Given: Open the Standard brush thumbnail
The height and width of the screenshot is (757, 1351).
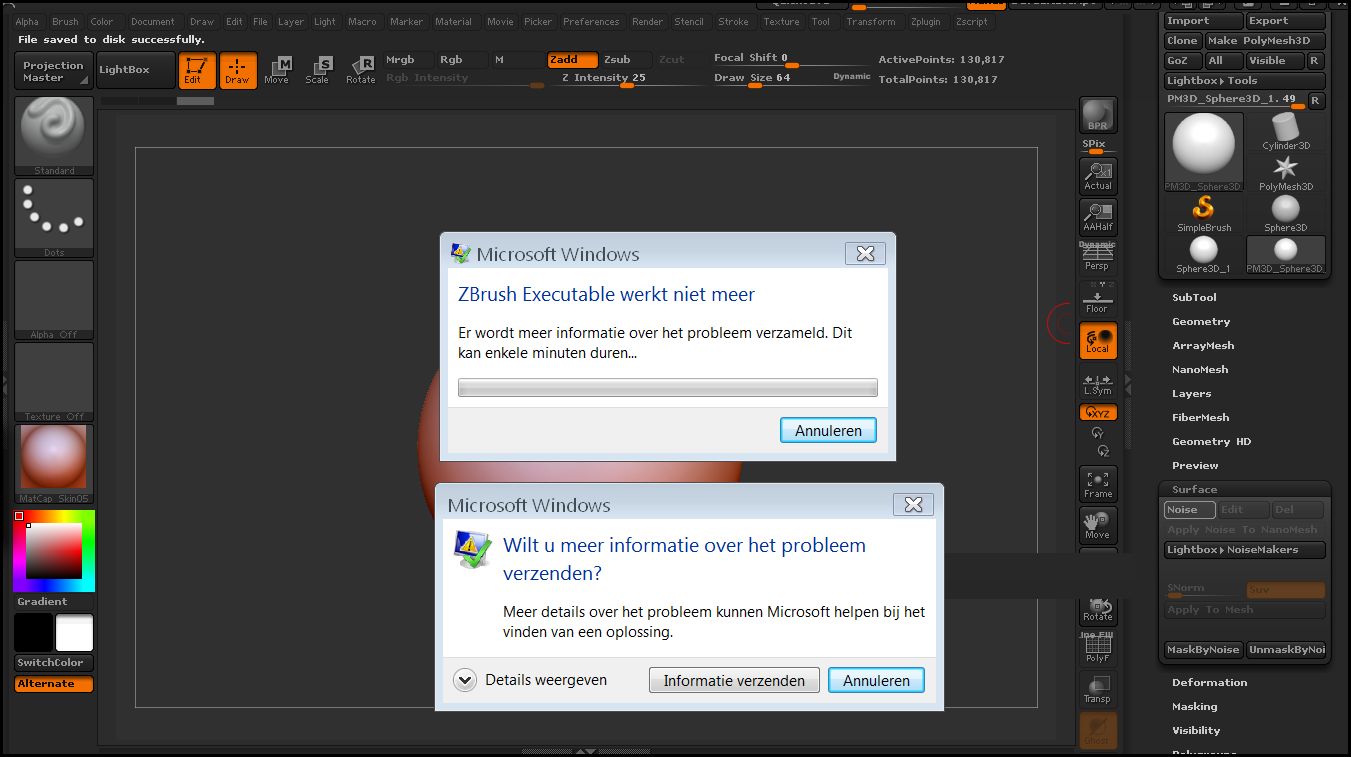Looking at the screenshot, I should (x=54, y=136).
